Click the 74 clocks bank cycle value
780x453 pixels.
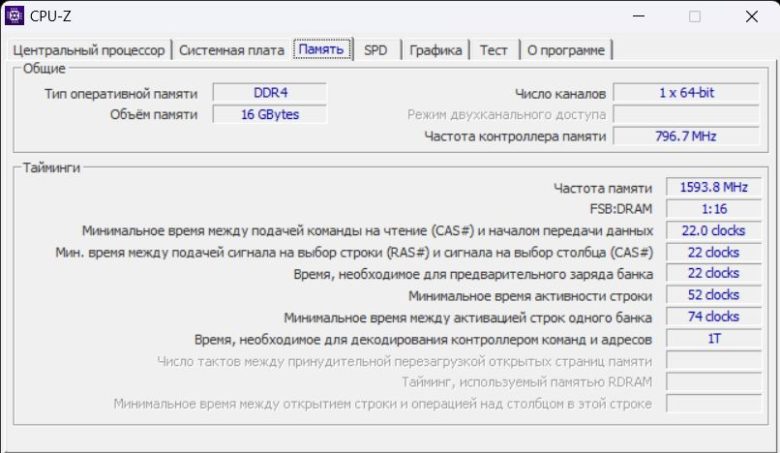click(x=714, y=317)
